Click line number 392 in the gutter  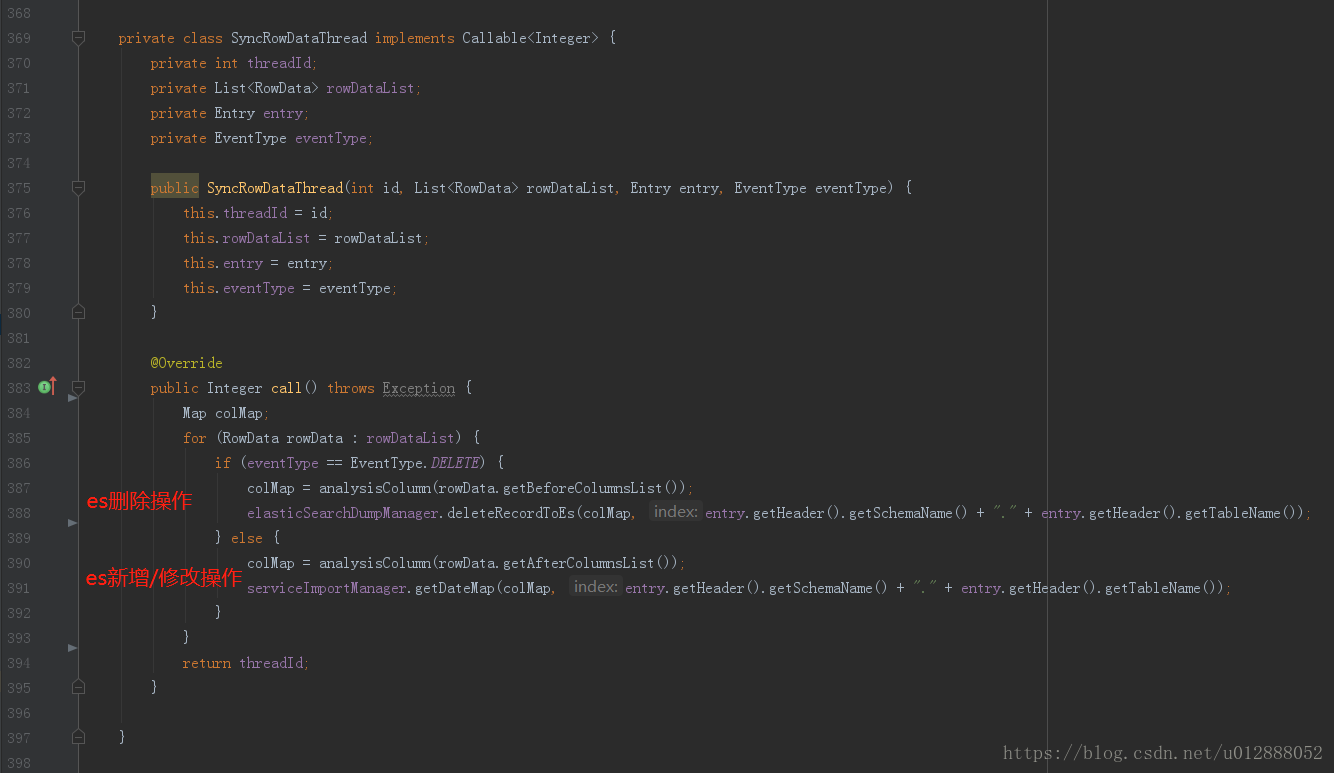(18, 613)
